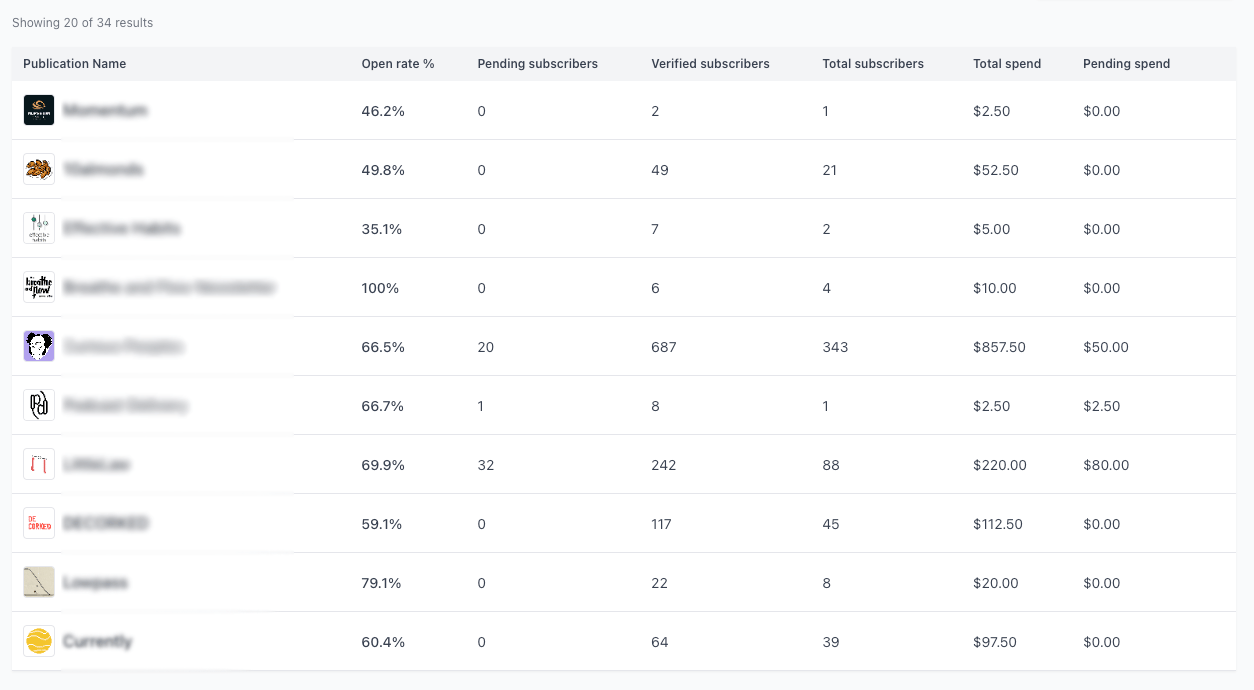The width and height of the screenshot is (1254, 690).
Task: Sort by Publication Name column header
Action: click(x=75, y=64)
